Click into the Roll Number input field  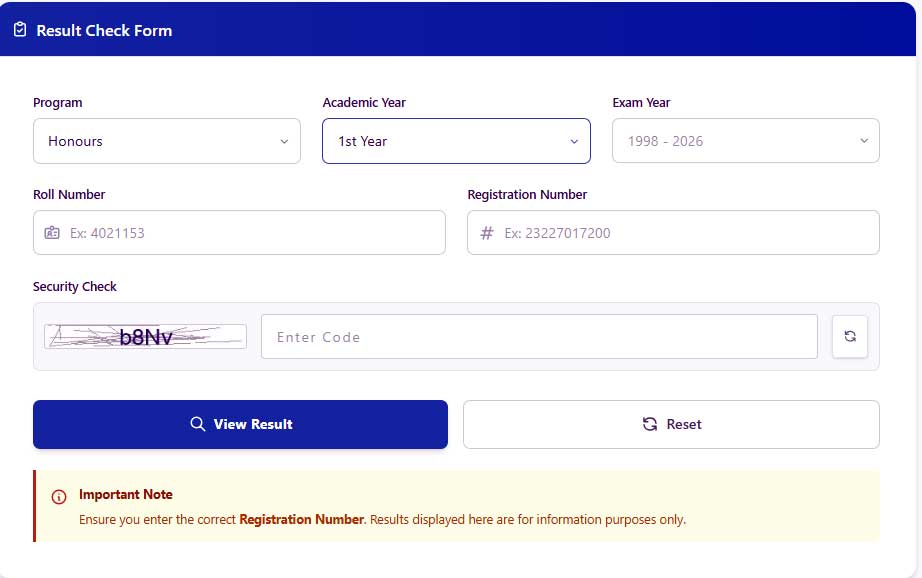point(240,232)
